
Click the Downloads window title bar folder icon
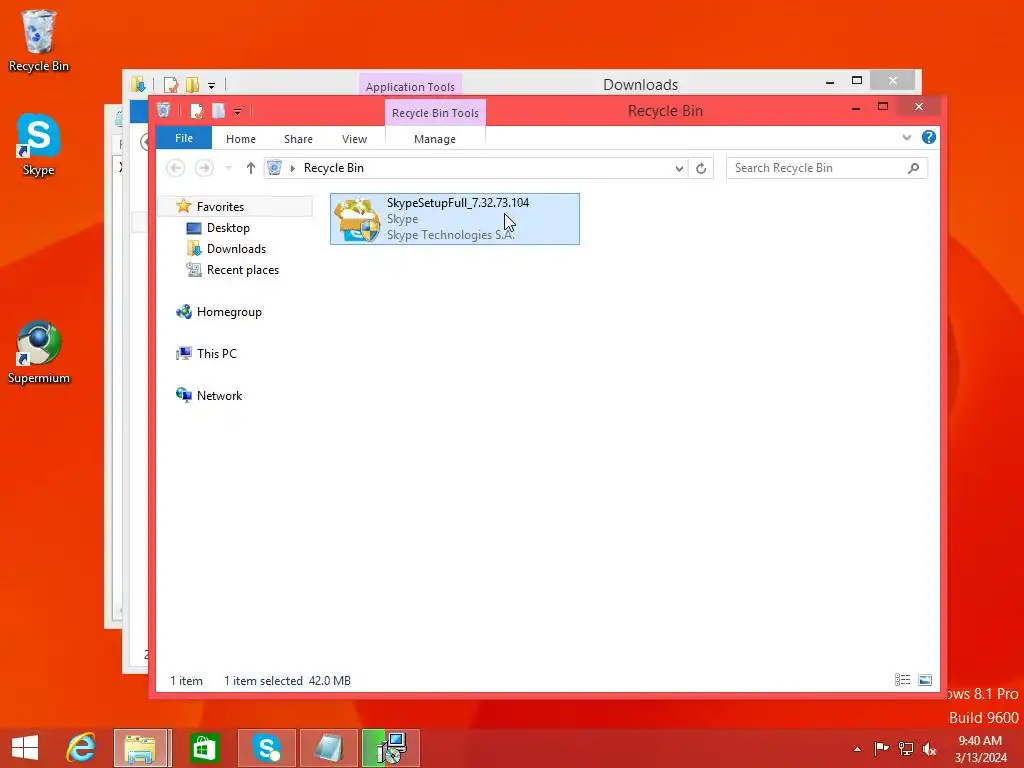tap(138, 84)
